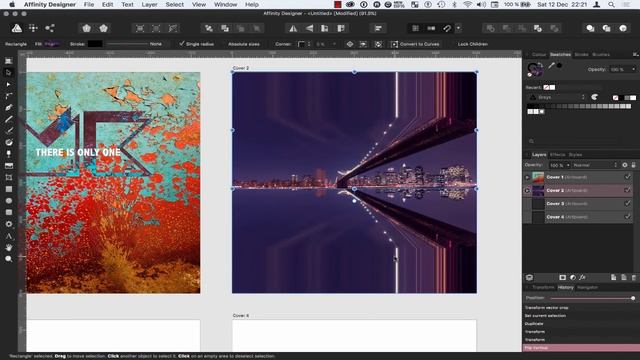Toggle visibility checkbox of Cover 2 layer
Screen dimensions: 640x360
(628, 190)
